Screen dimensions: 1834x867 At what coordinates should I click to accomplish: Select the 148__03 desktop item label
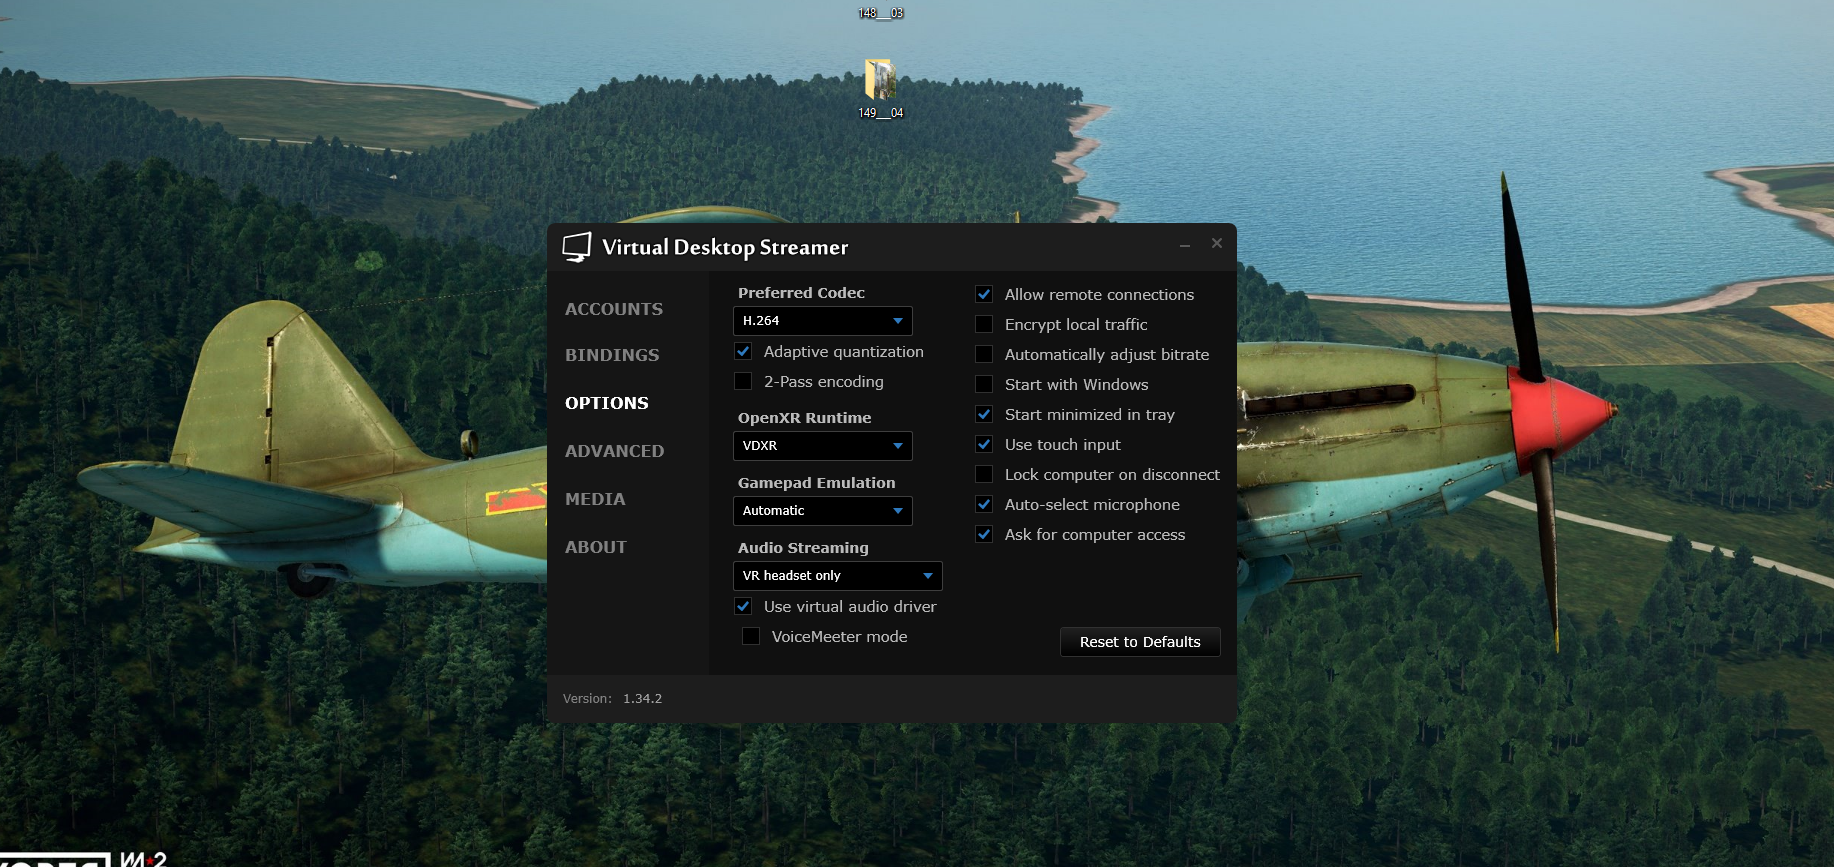[880, 13]
